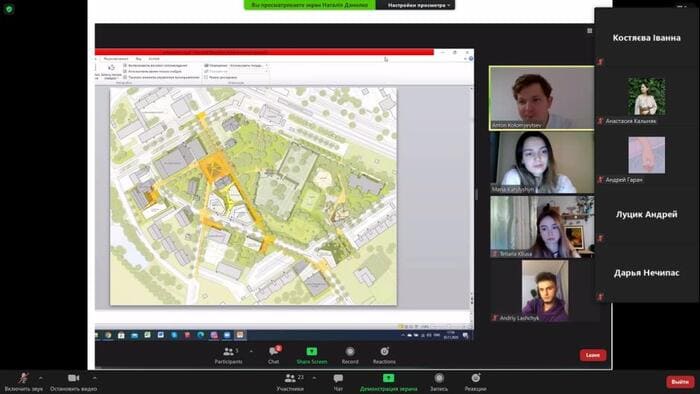Switch to the Рецензирование ribbon tab

[116, 59]
